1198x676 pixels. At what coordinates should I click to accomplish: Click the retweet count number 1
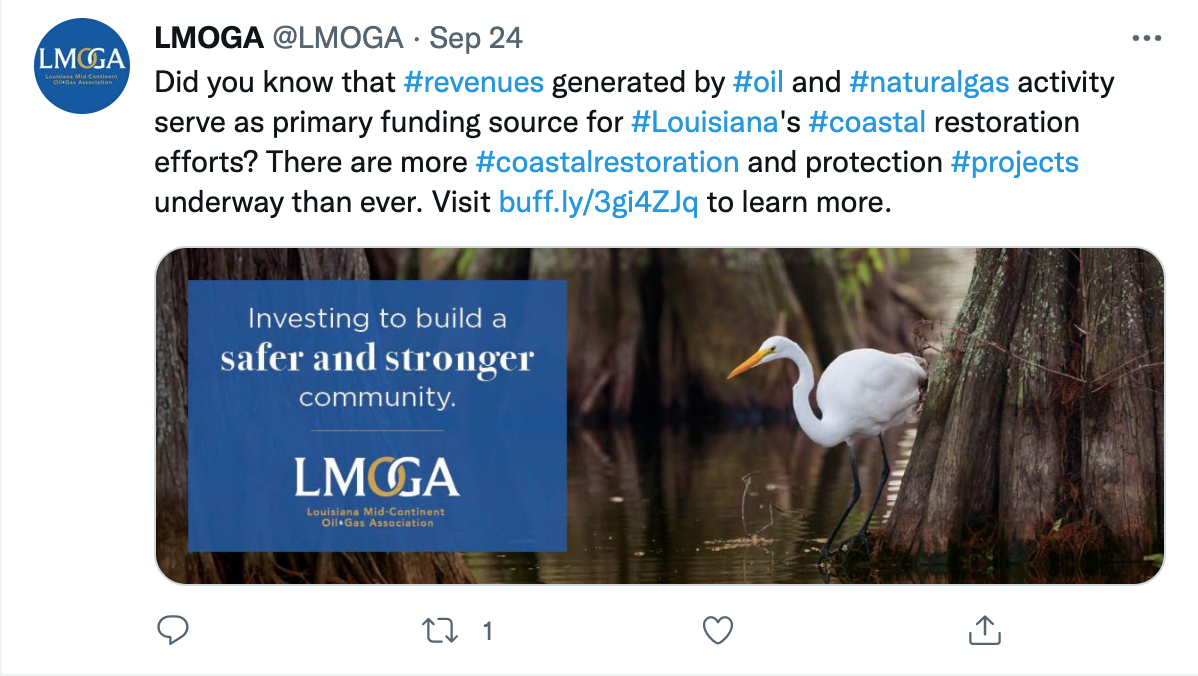point(488,631)
